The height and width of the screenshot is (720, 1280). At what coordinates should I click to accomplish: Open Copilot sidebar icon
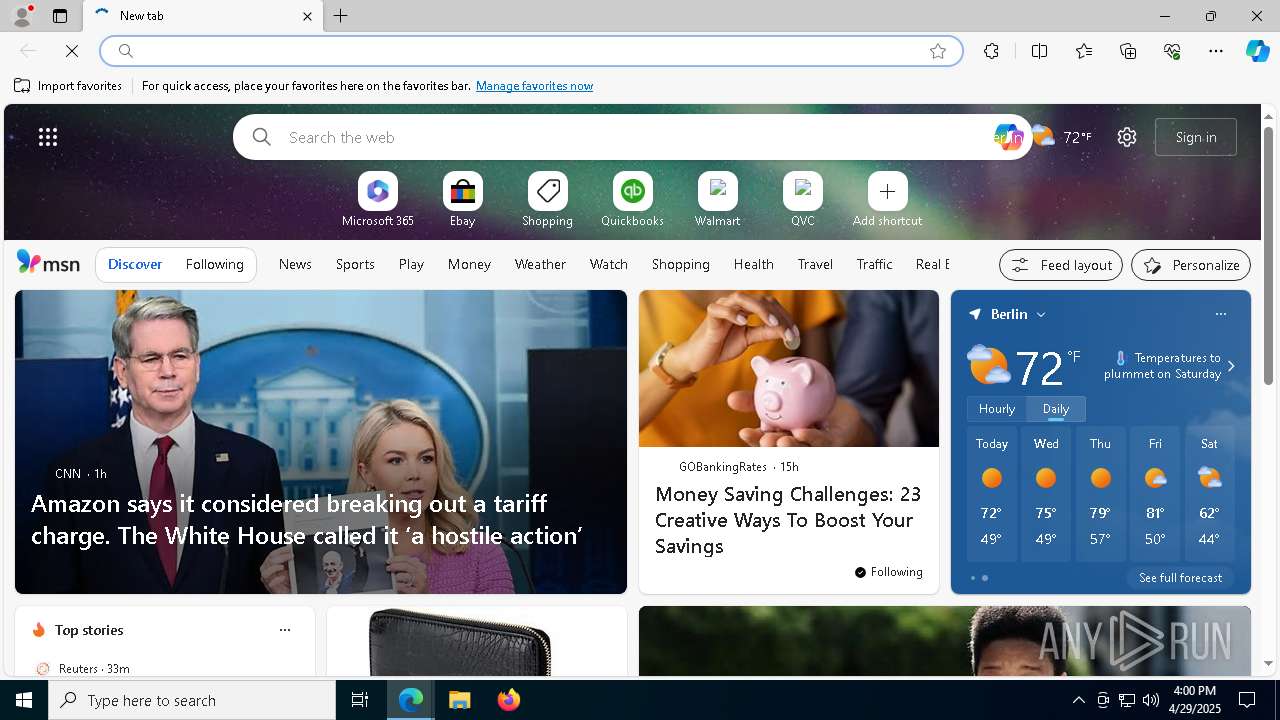(x=1257, y=51)
